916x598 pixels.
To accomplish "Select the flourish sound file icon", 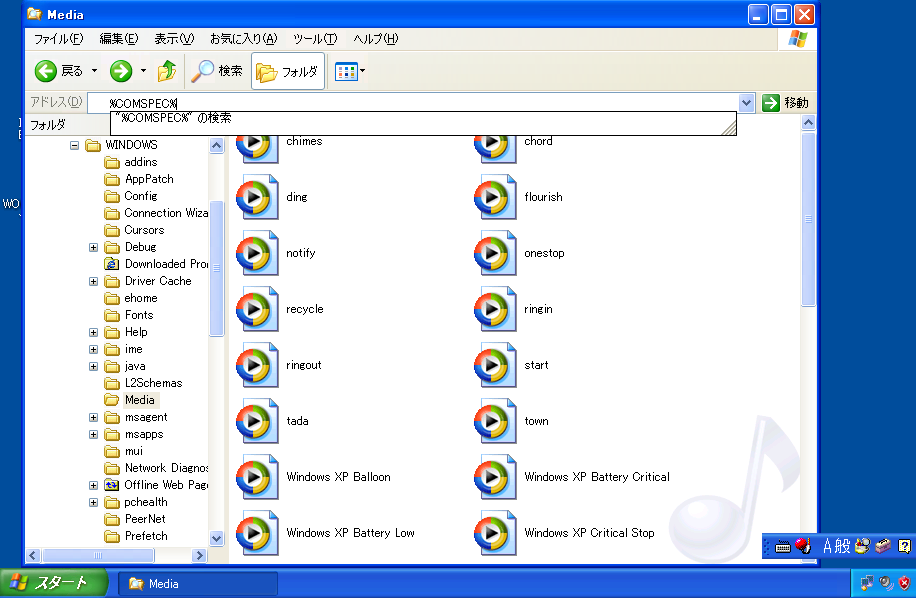I will [495, 197].
